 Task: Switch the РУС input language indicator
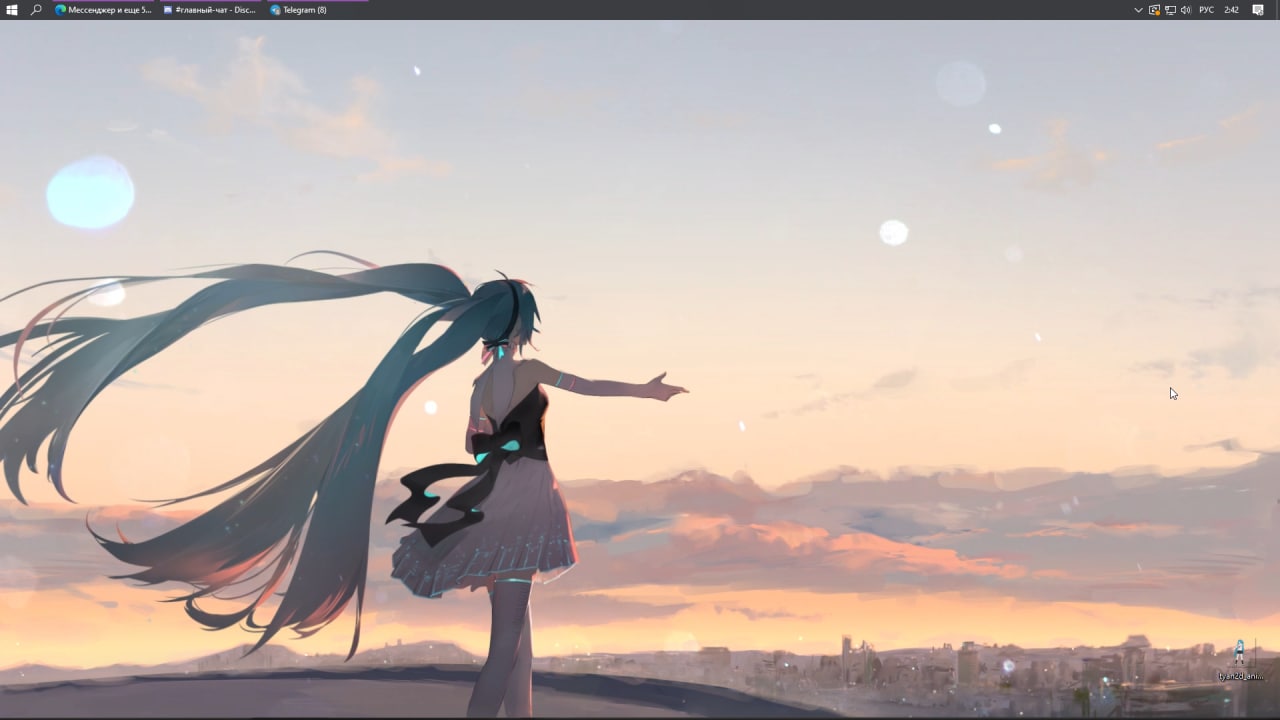tap(1207, 10)
